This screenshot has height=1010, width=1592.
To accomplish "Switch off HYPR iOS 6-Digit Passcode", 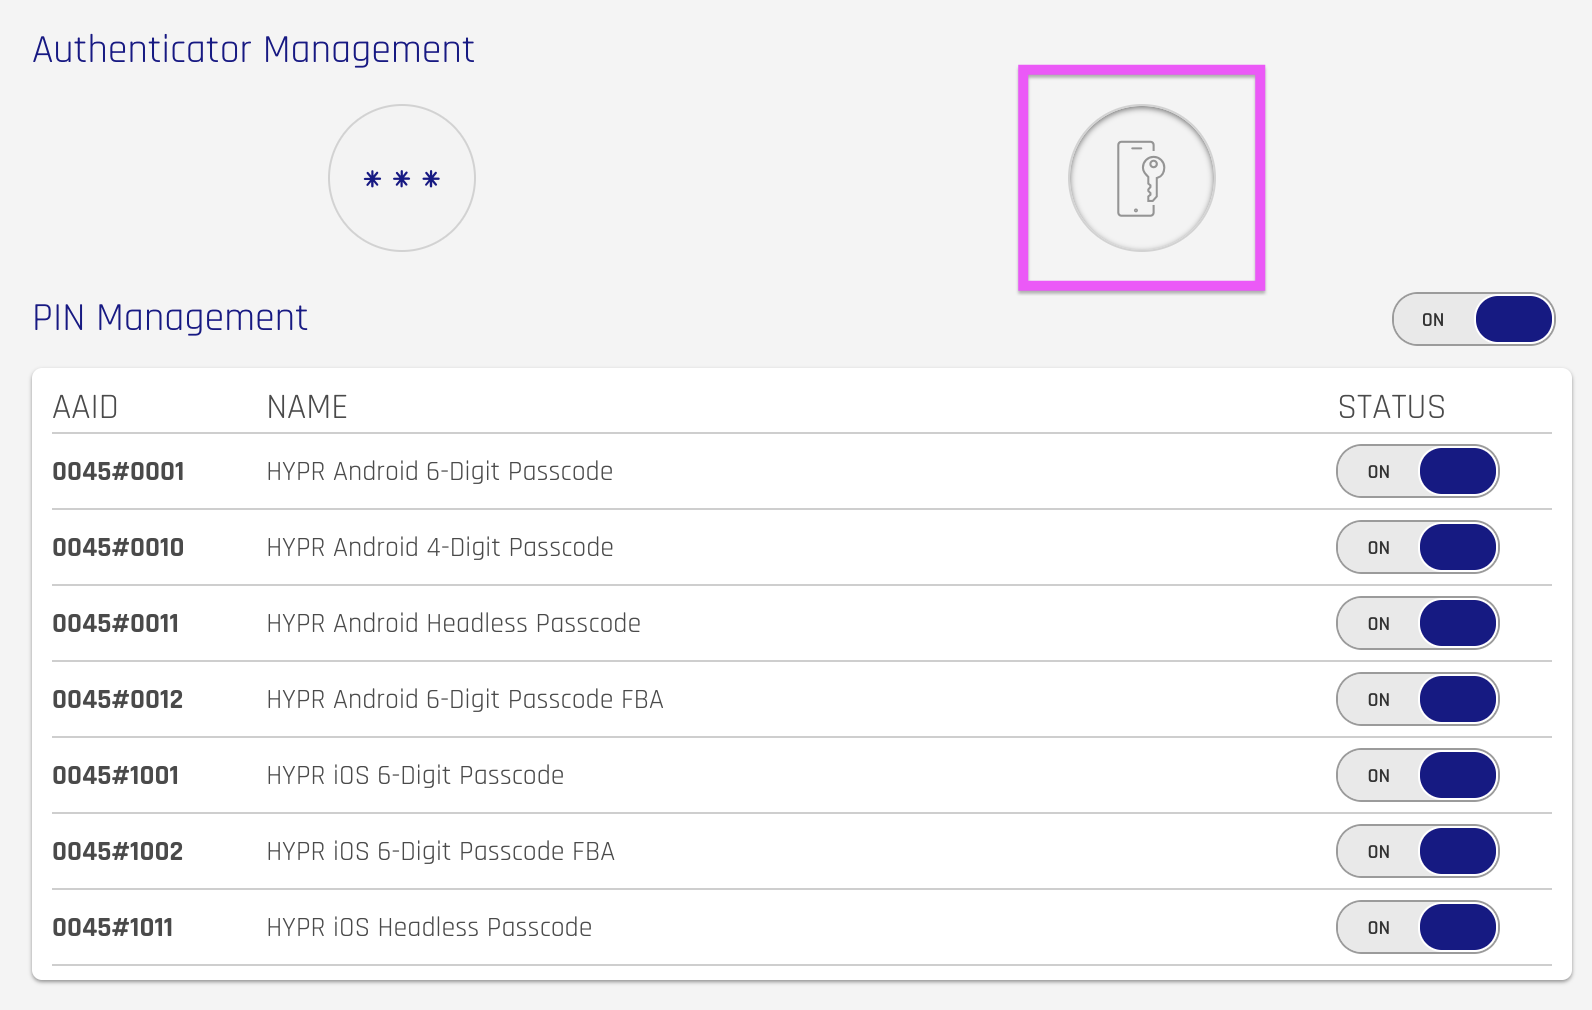I will [x=1417, y=775].
